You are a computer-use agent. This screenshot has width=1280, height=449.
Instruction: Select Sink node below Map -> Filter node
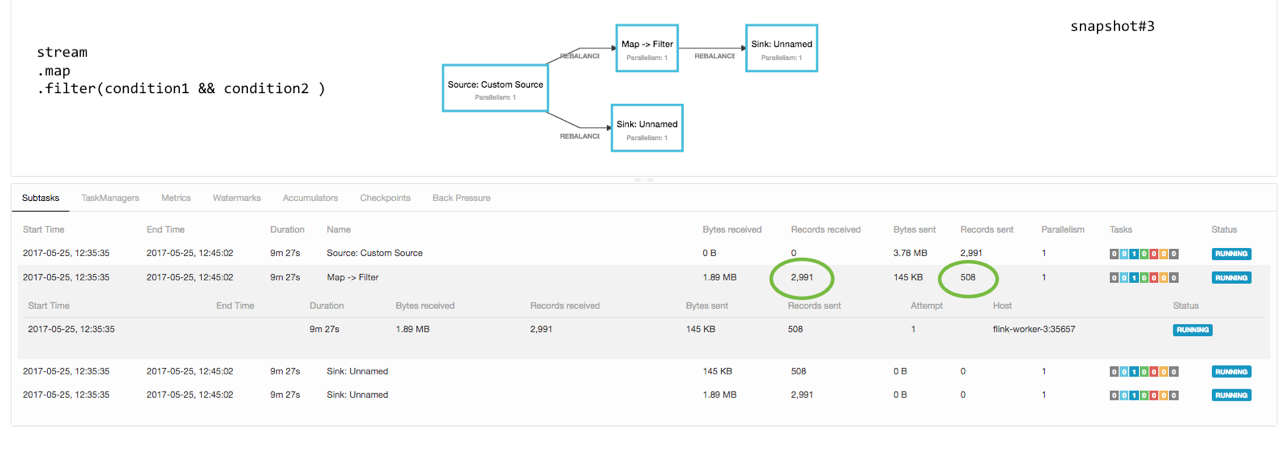647,128
